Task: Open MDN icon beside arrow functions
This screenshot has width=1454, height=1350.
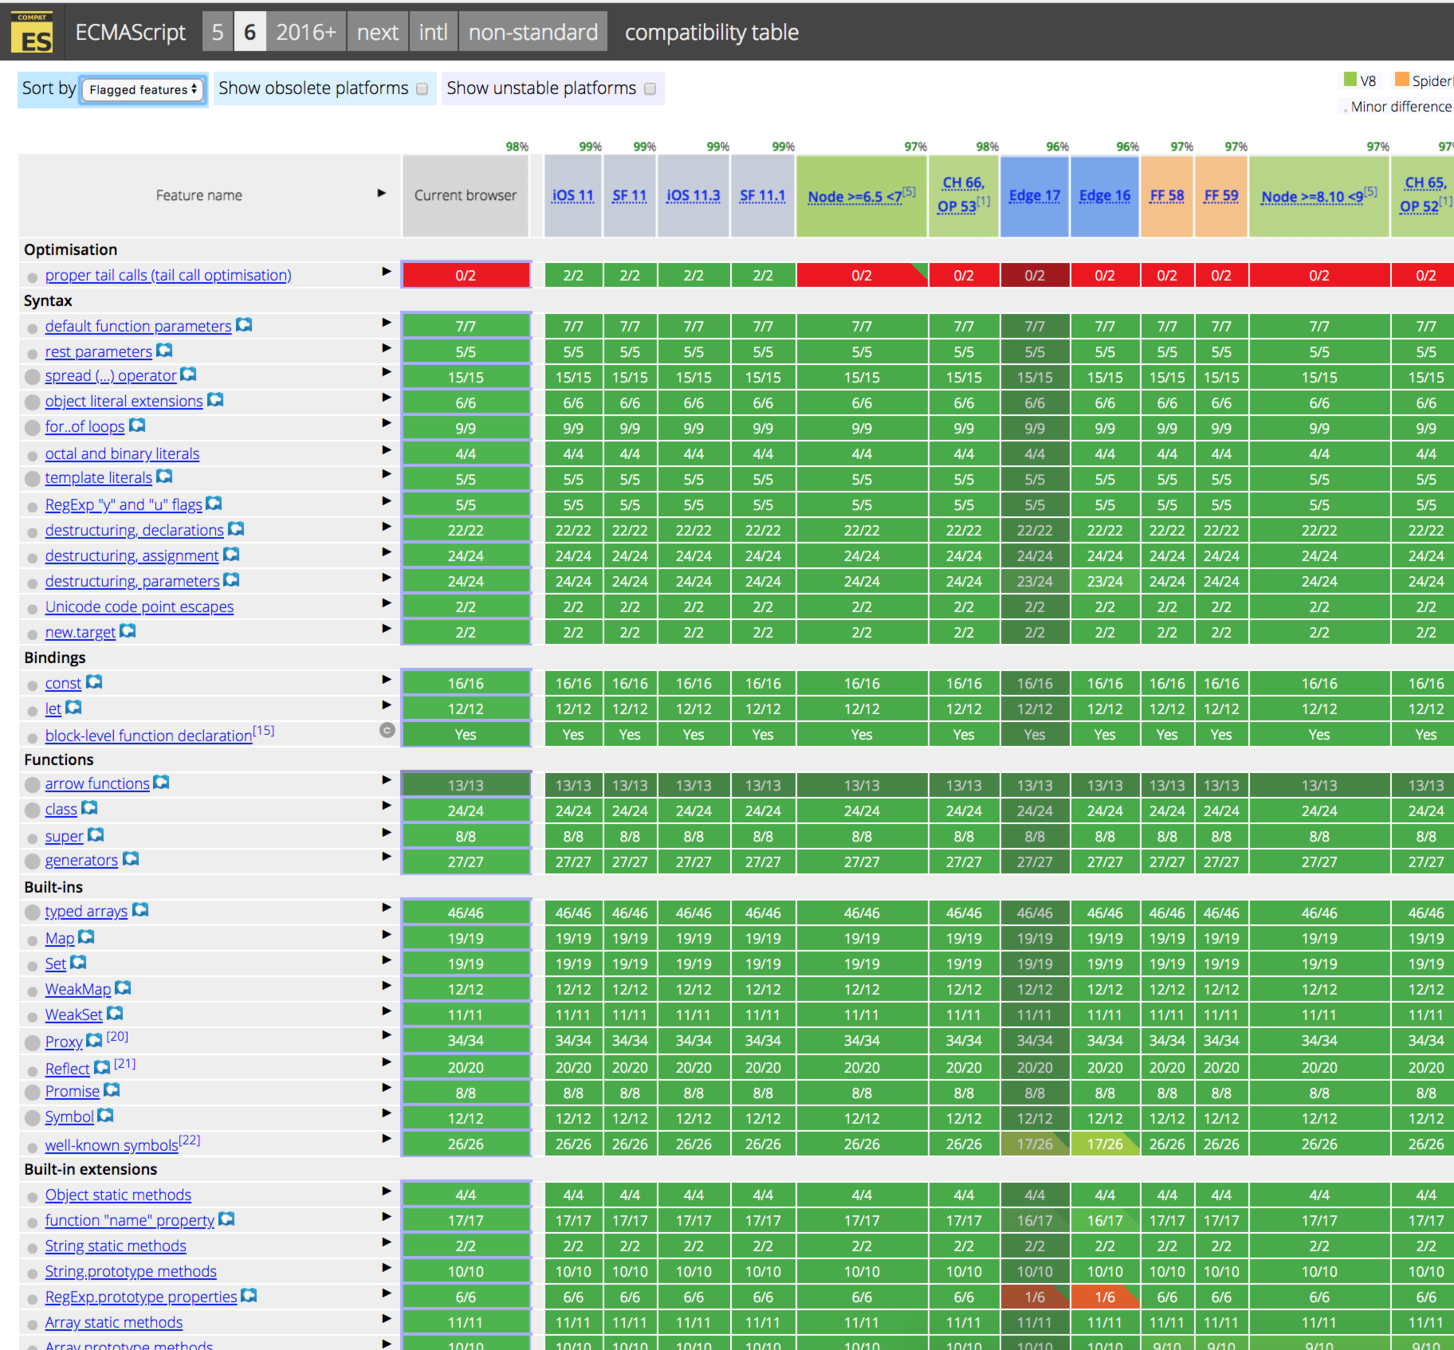Action: [x=161, y=782]
